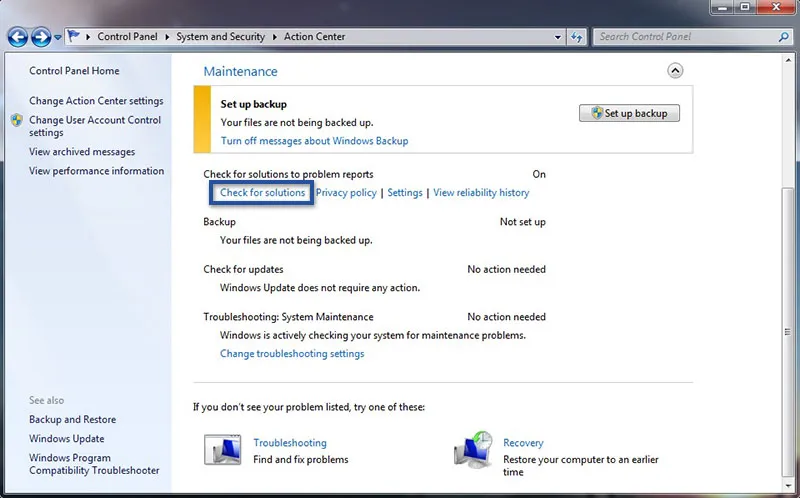800x498 pixels.
Task: Click the Back navigation arrow
Action: 17,37
